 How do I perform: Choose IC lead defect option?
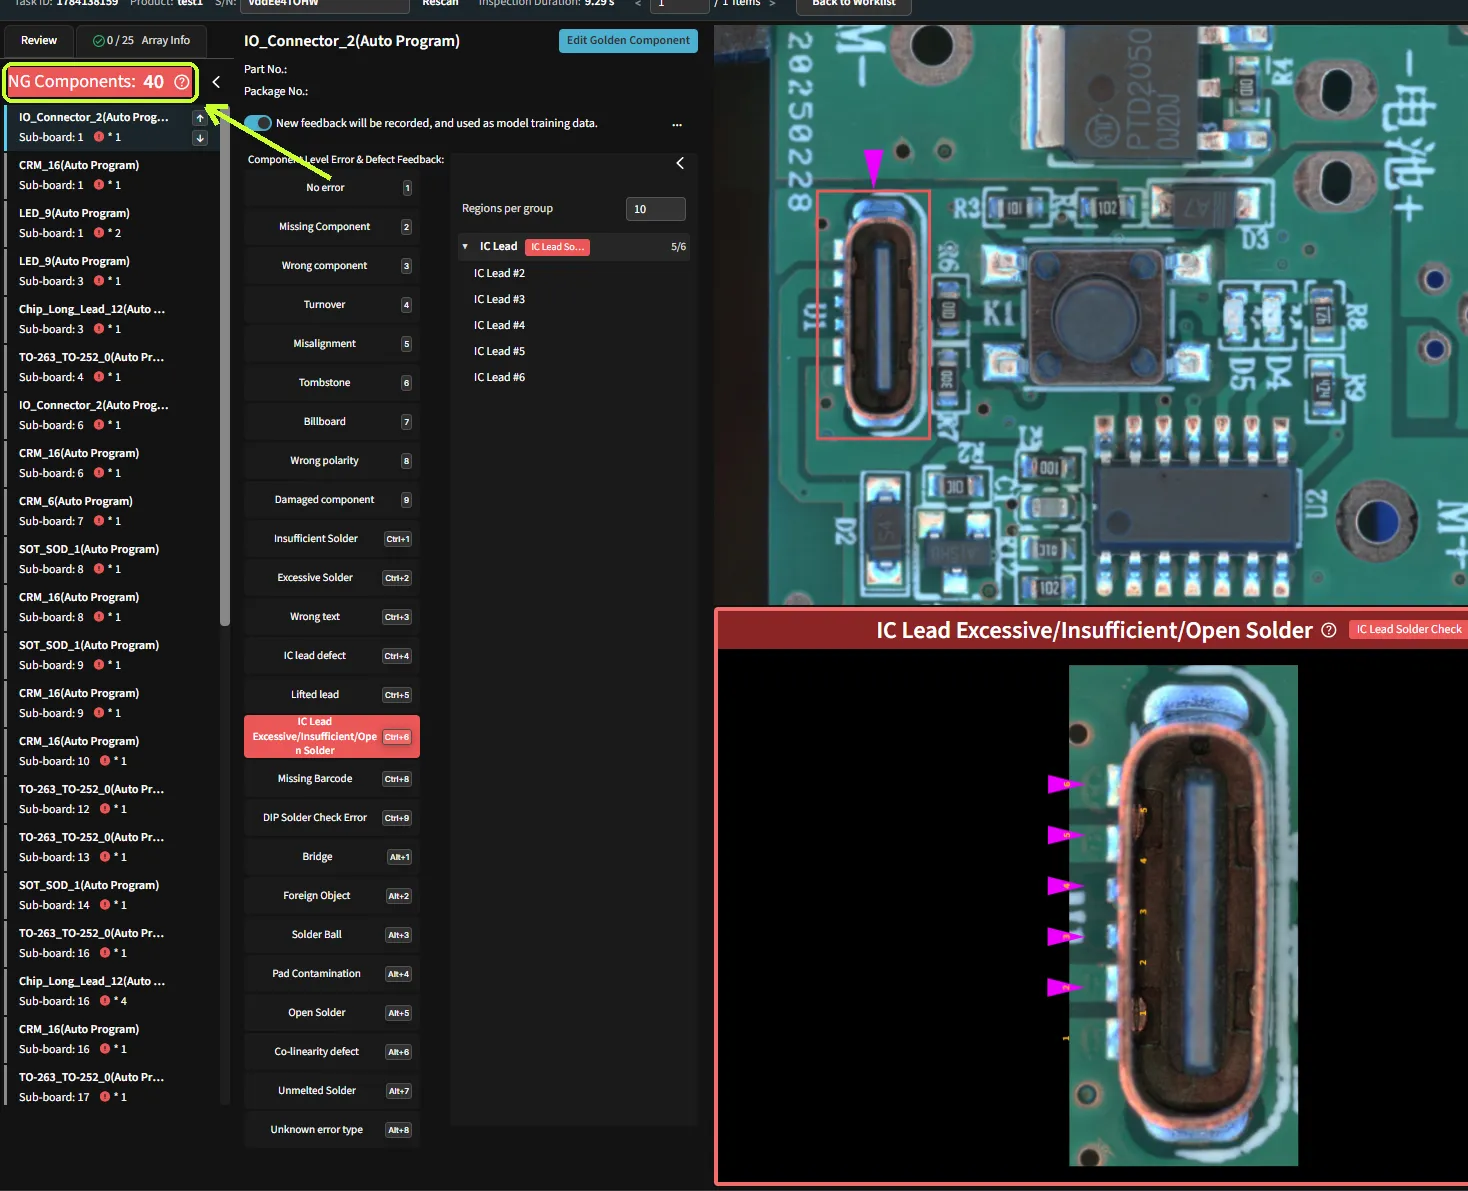pos(332,656)
